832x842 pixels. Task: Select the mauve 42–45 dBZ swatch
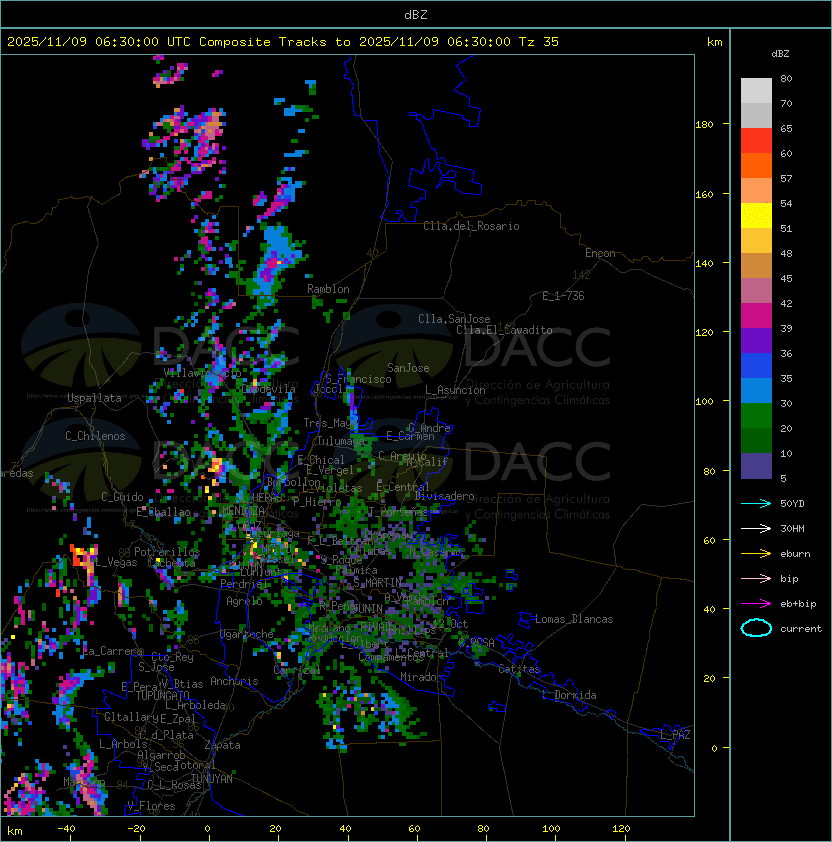[x=756, y=291]
